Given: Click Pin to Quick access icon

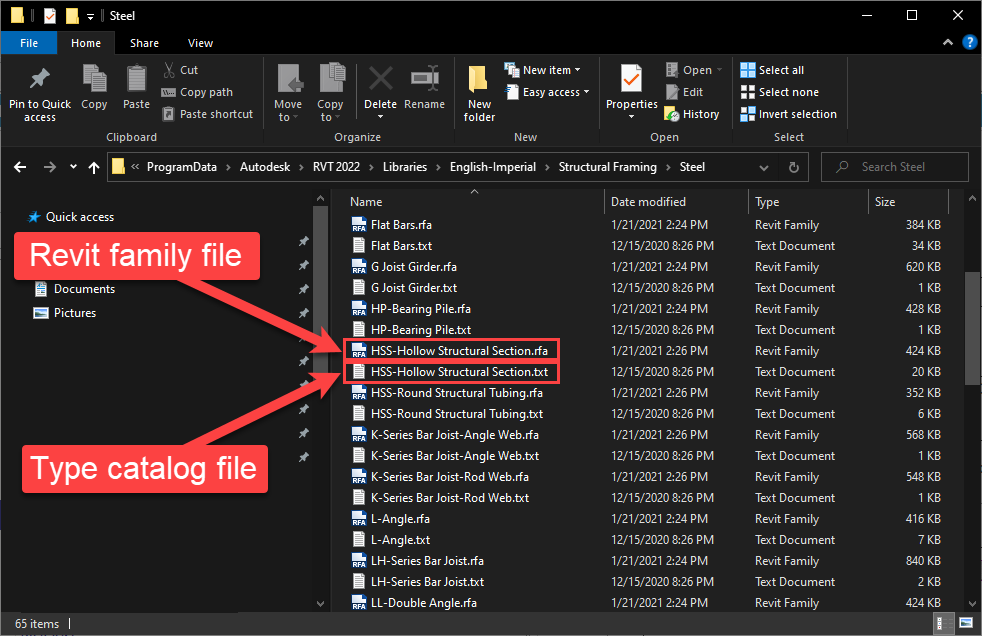Looking at the screenshot, I should pyautogui.click(x=39, y=80).
